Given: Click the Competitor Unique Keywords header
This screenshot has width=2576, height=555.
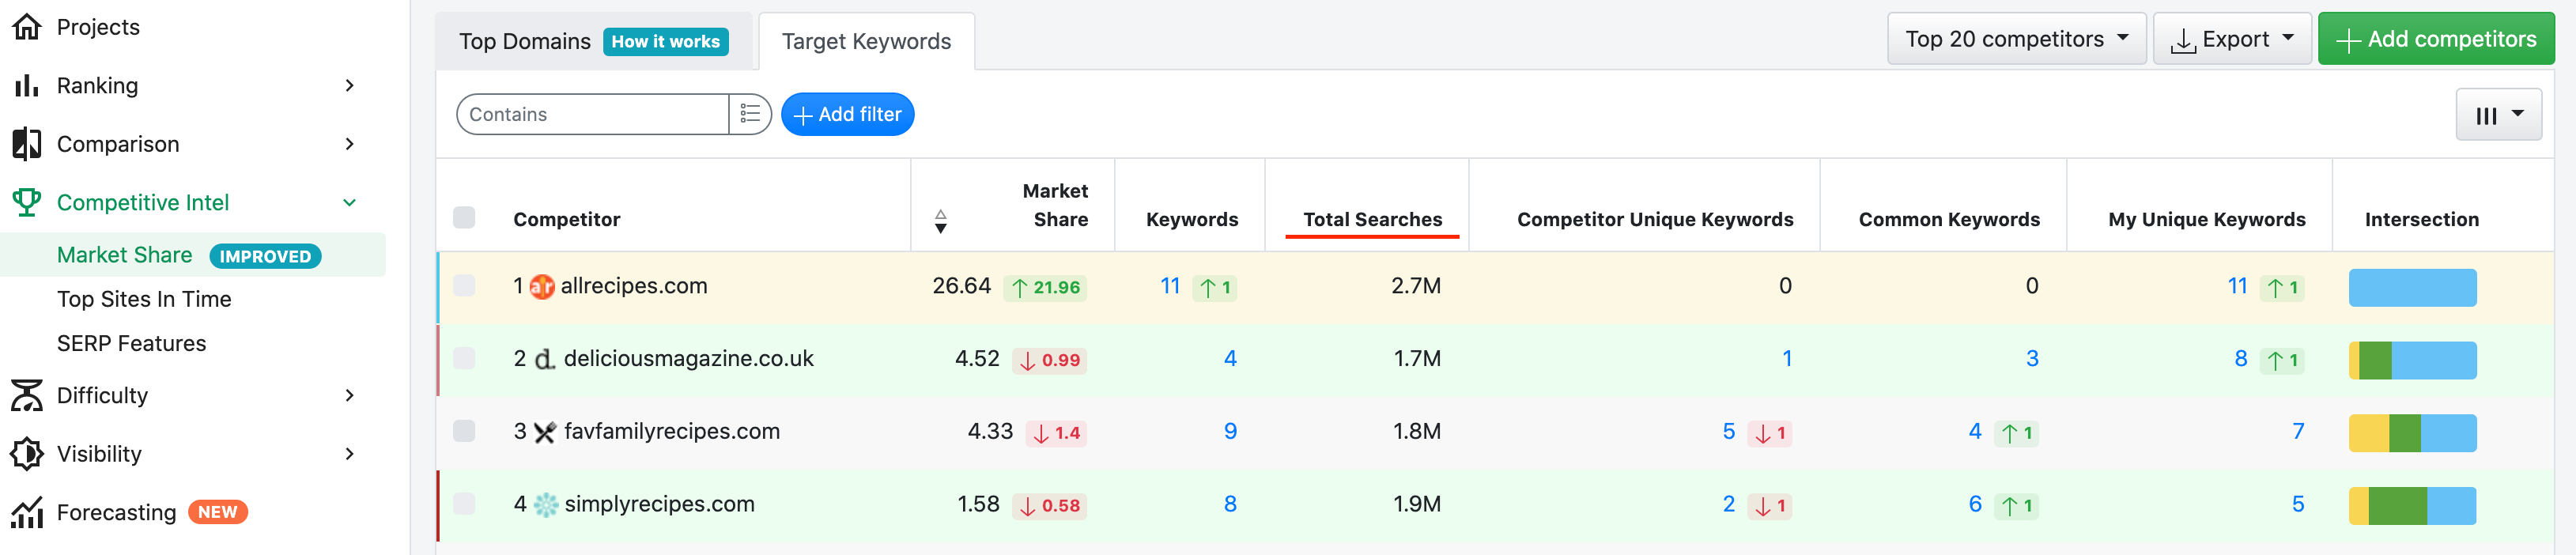Looking at the screenshot, I should [1655, 219].
